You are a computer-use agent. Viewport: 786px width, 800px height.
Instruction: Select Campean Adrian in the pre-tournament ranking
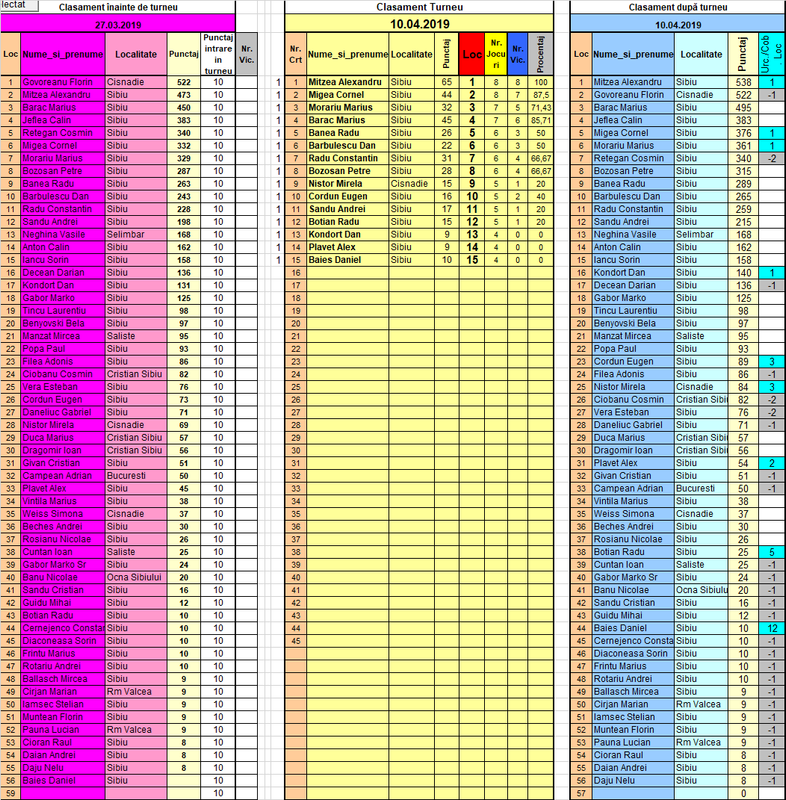(63, 476)
